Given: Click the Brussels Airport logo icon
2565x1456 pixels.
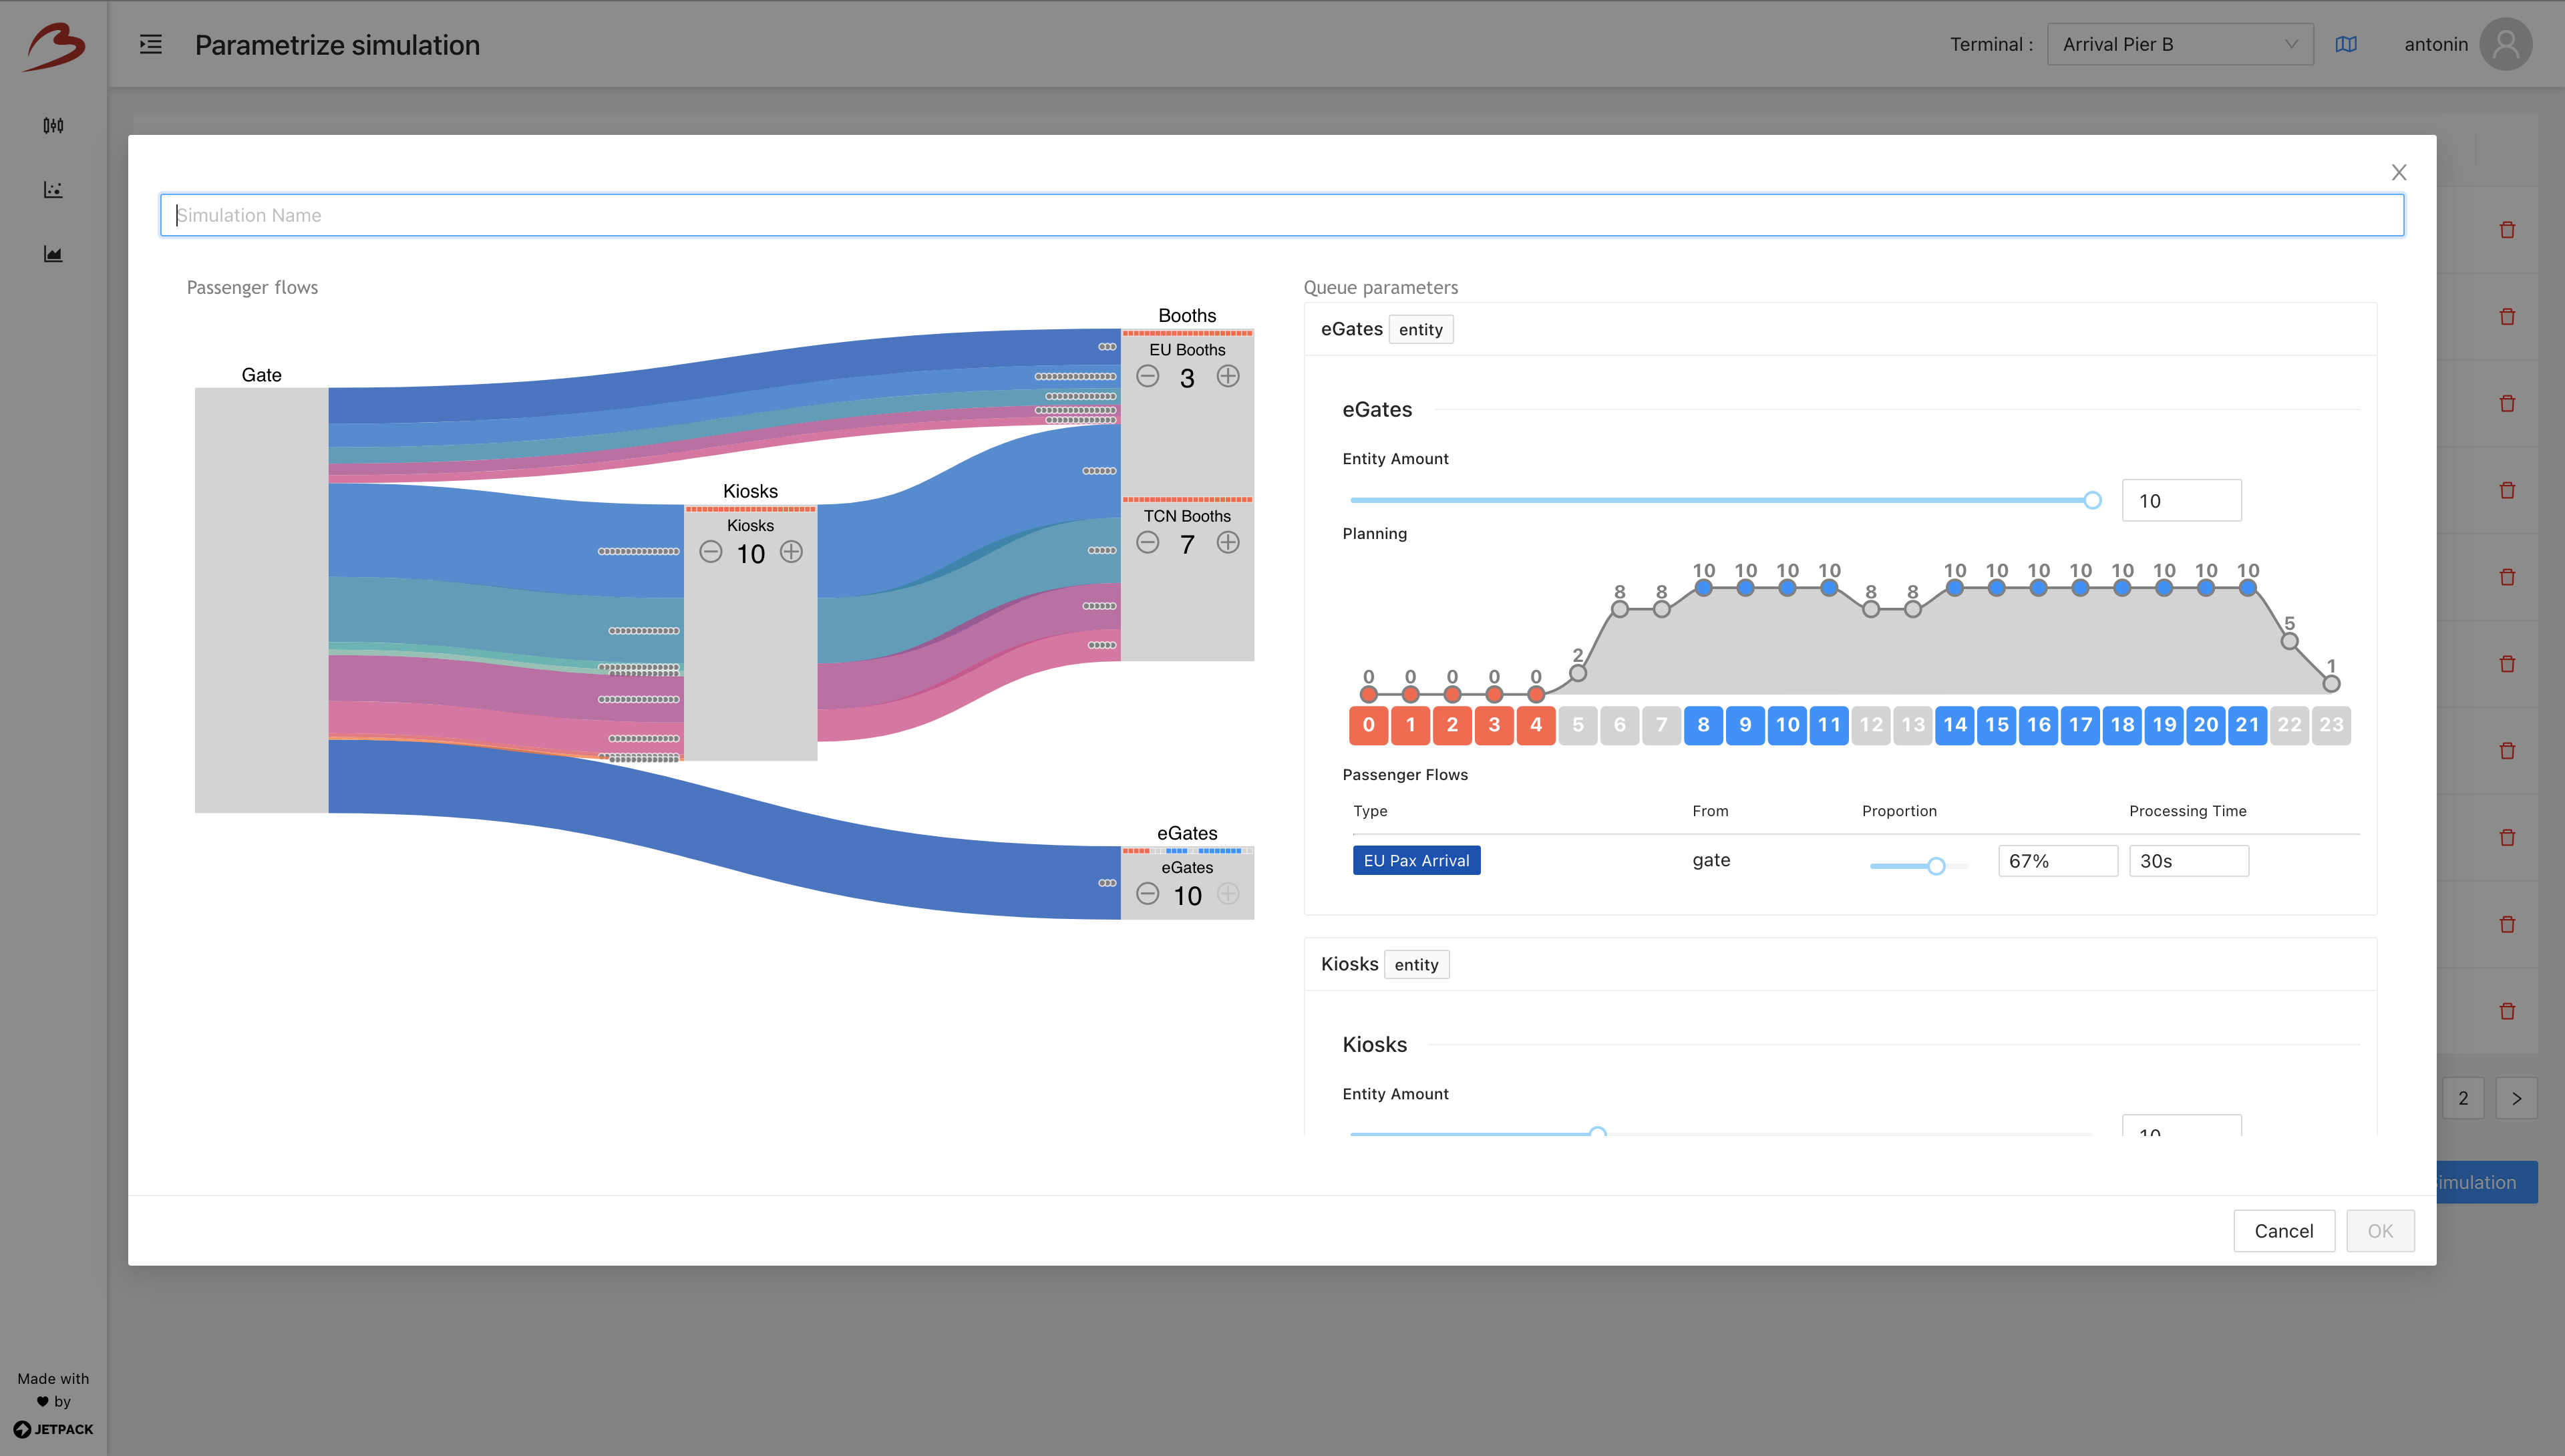Looking at the screenshot, I should [x=54, y=46].
